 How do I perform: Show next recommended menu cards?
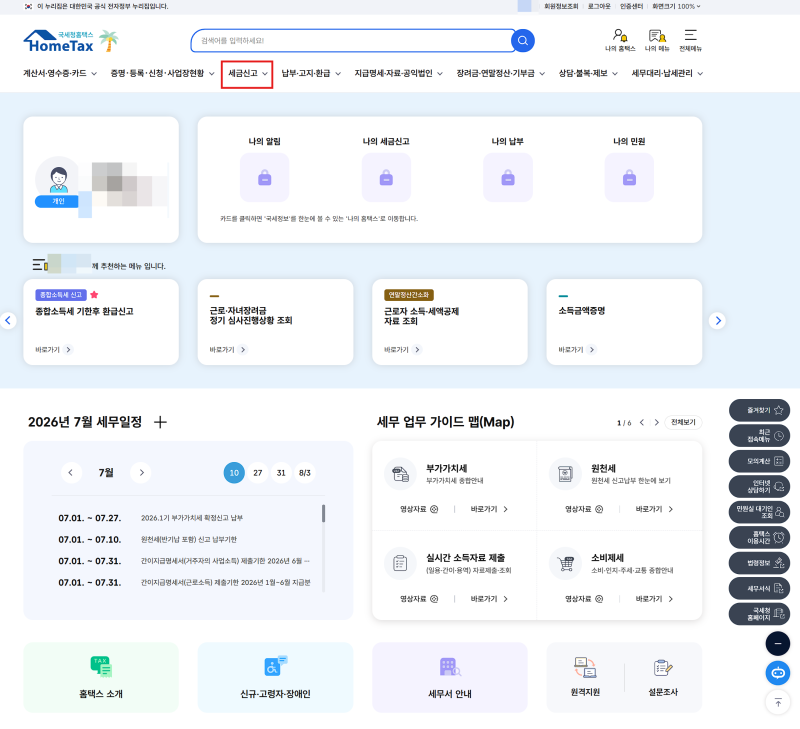[717, 320]
